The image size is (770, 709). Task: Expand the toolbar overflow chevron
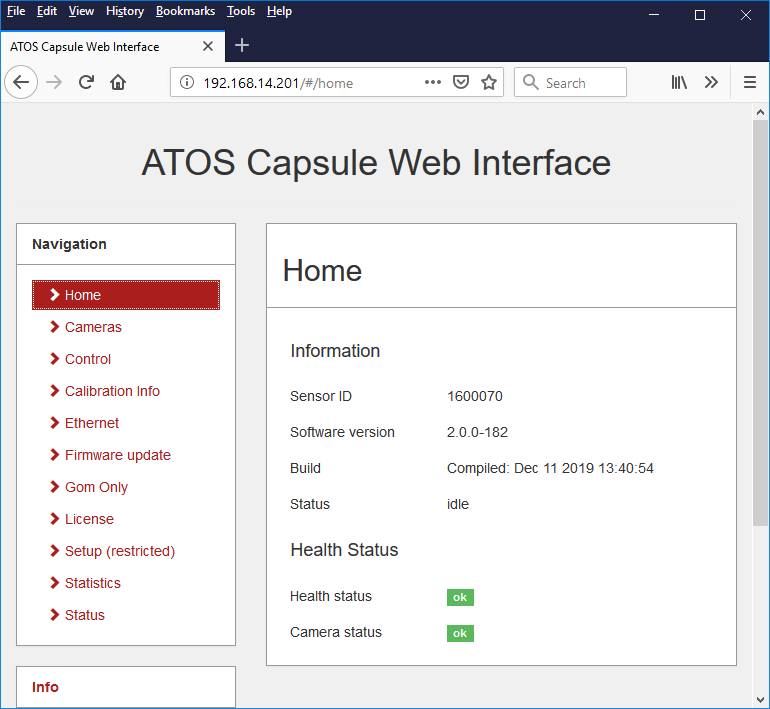click(x=711, y=82)
